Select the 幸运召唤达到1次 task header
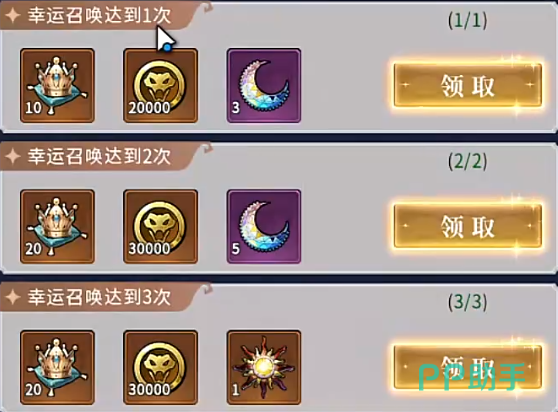Viewport: 558px width, 412px height. 100,16
